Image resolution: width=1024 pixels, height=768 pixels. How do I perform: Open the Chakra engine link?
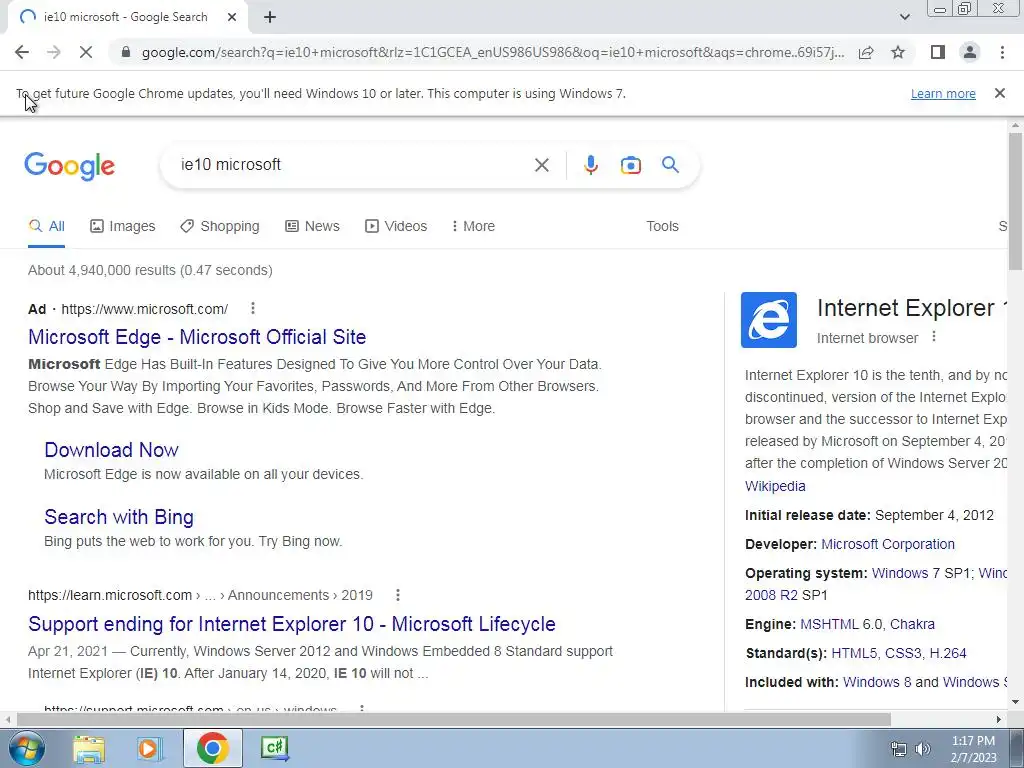pos(912,624)
